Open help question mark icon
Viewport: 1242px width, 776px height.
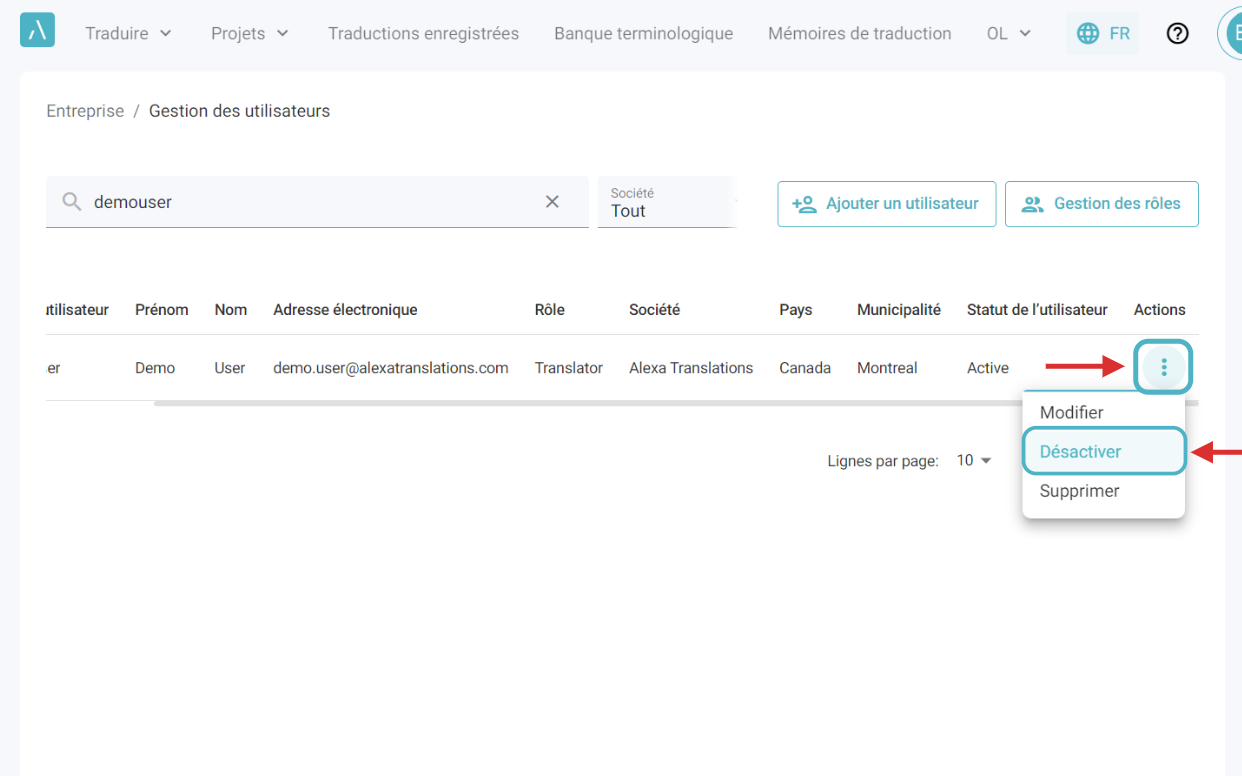point(1178,33)
